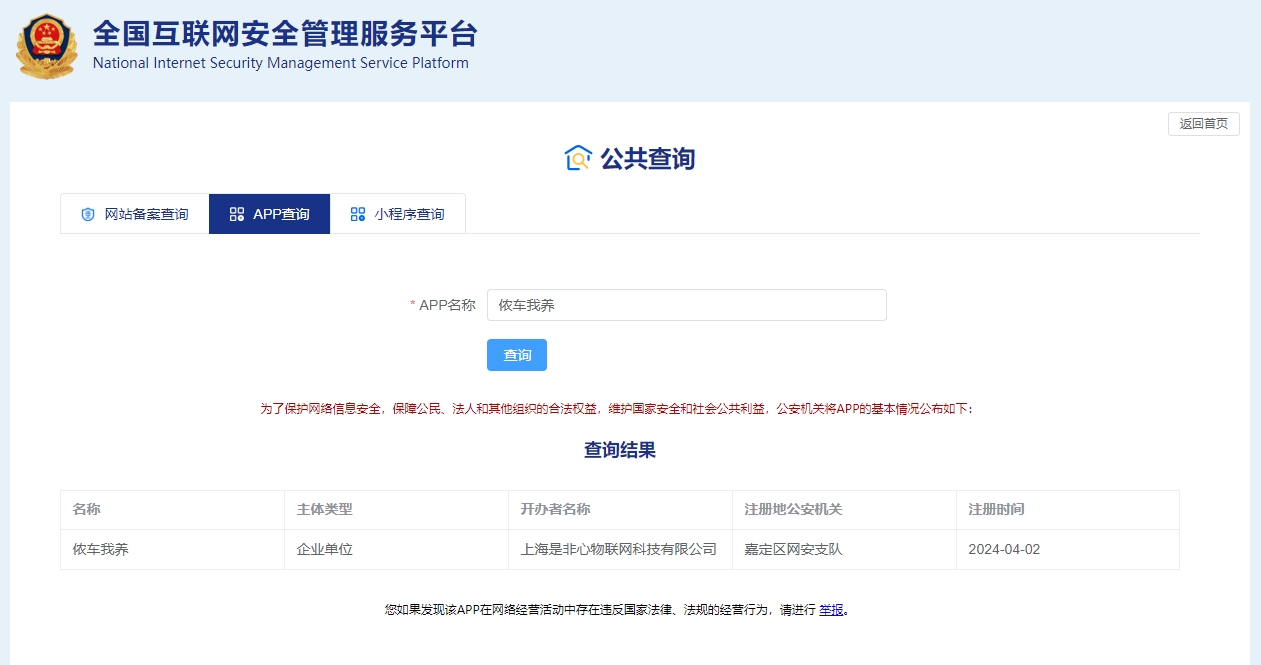Viewport: 1261px width, 665px height.
Task: Click the 全国互联网安全管理服务平台 title
Action: point(286,33)
